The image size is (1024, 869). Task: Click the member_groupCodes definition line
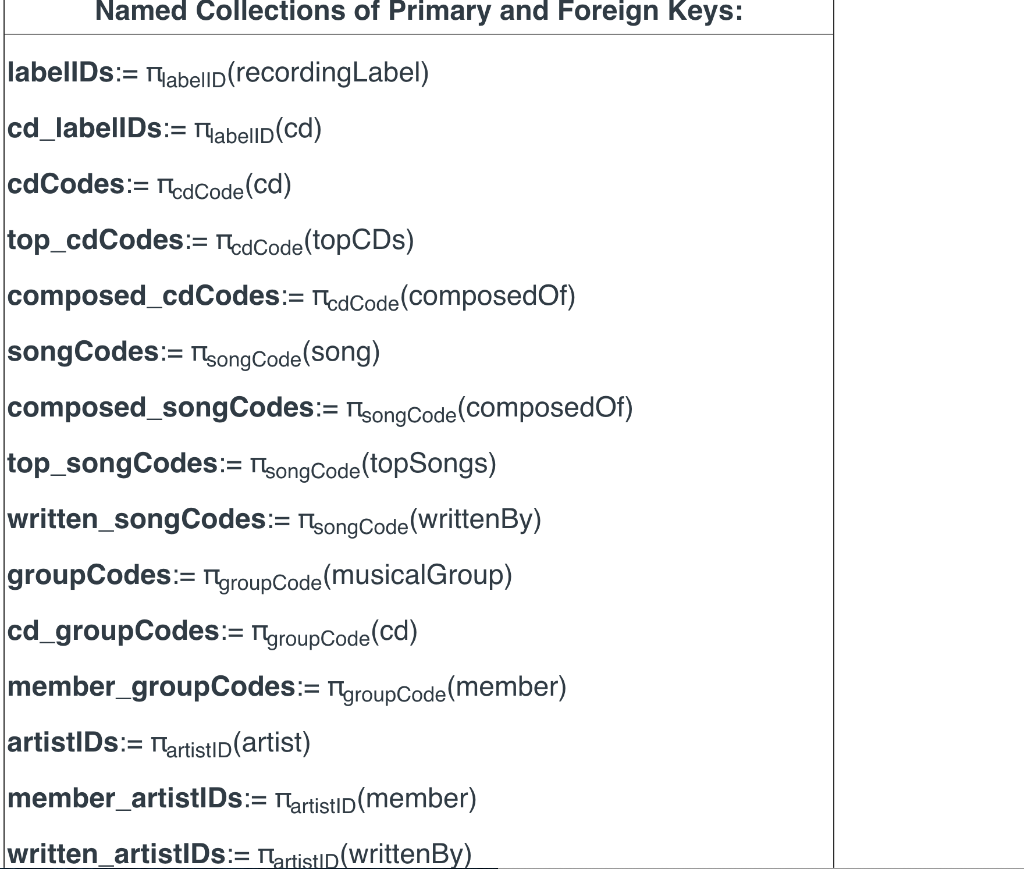click(x=285, y=687)
